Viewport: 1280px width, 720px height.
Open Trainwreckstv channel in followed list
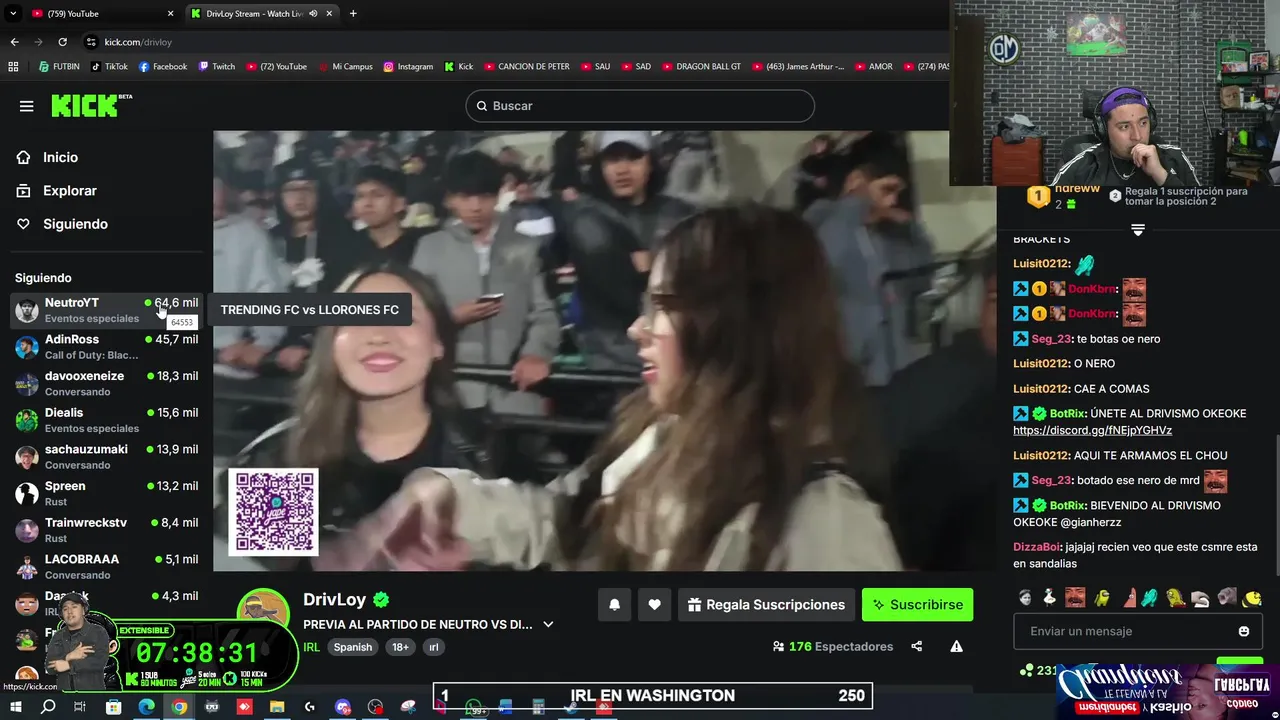click(x=106, y=530)
